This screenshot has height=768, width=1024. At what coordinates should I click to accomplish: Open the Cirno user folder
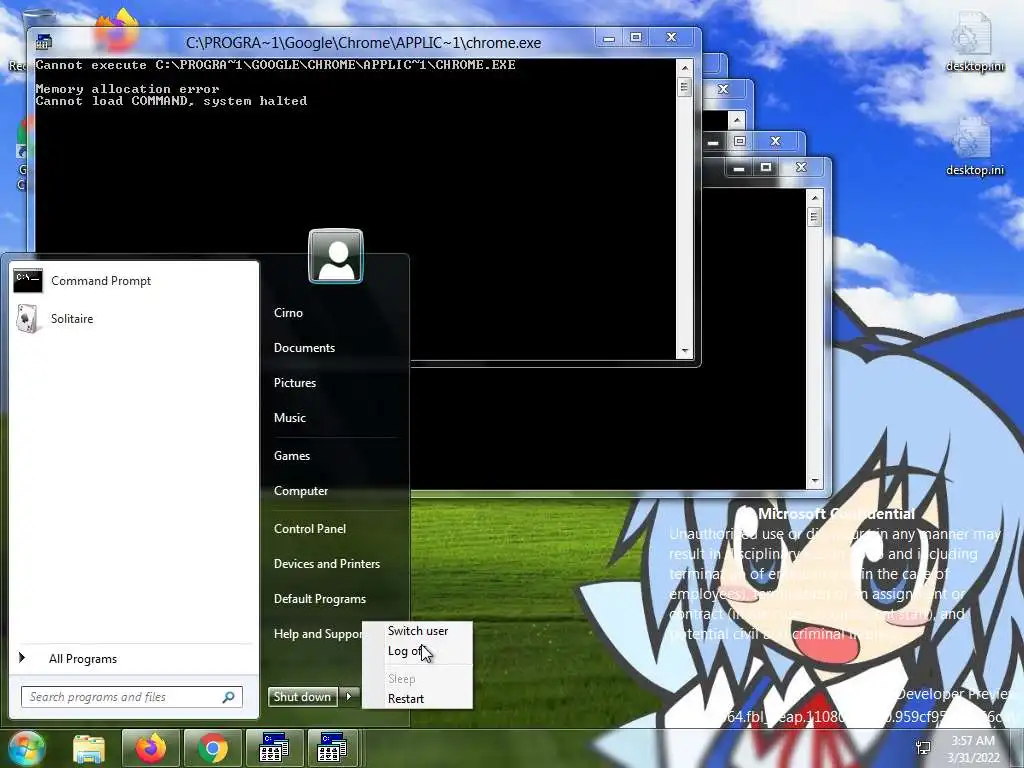pyautogui.click(x=288, y=313)
